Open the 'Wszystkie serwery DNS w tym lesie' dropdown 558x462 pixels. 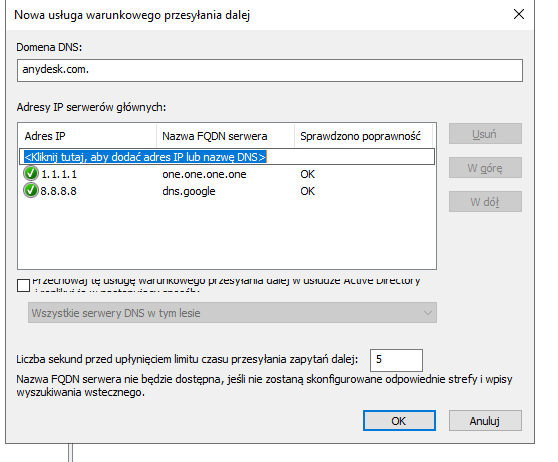click(x=232, y=313)
